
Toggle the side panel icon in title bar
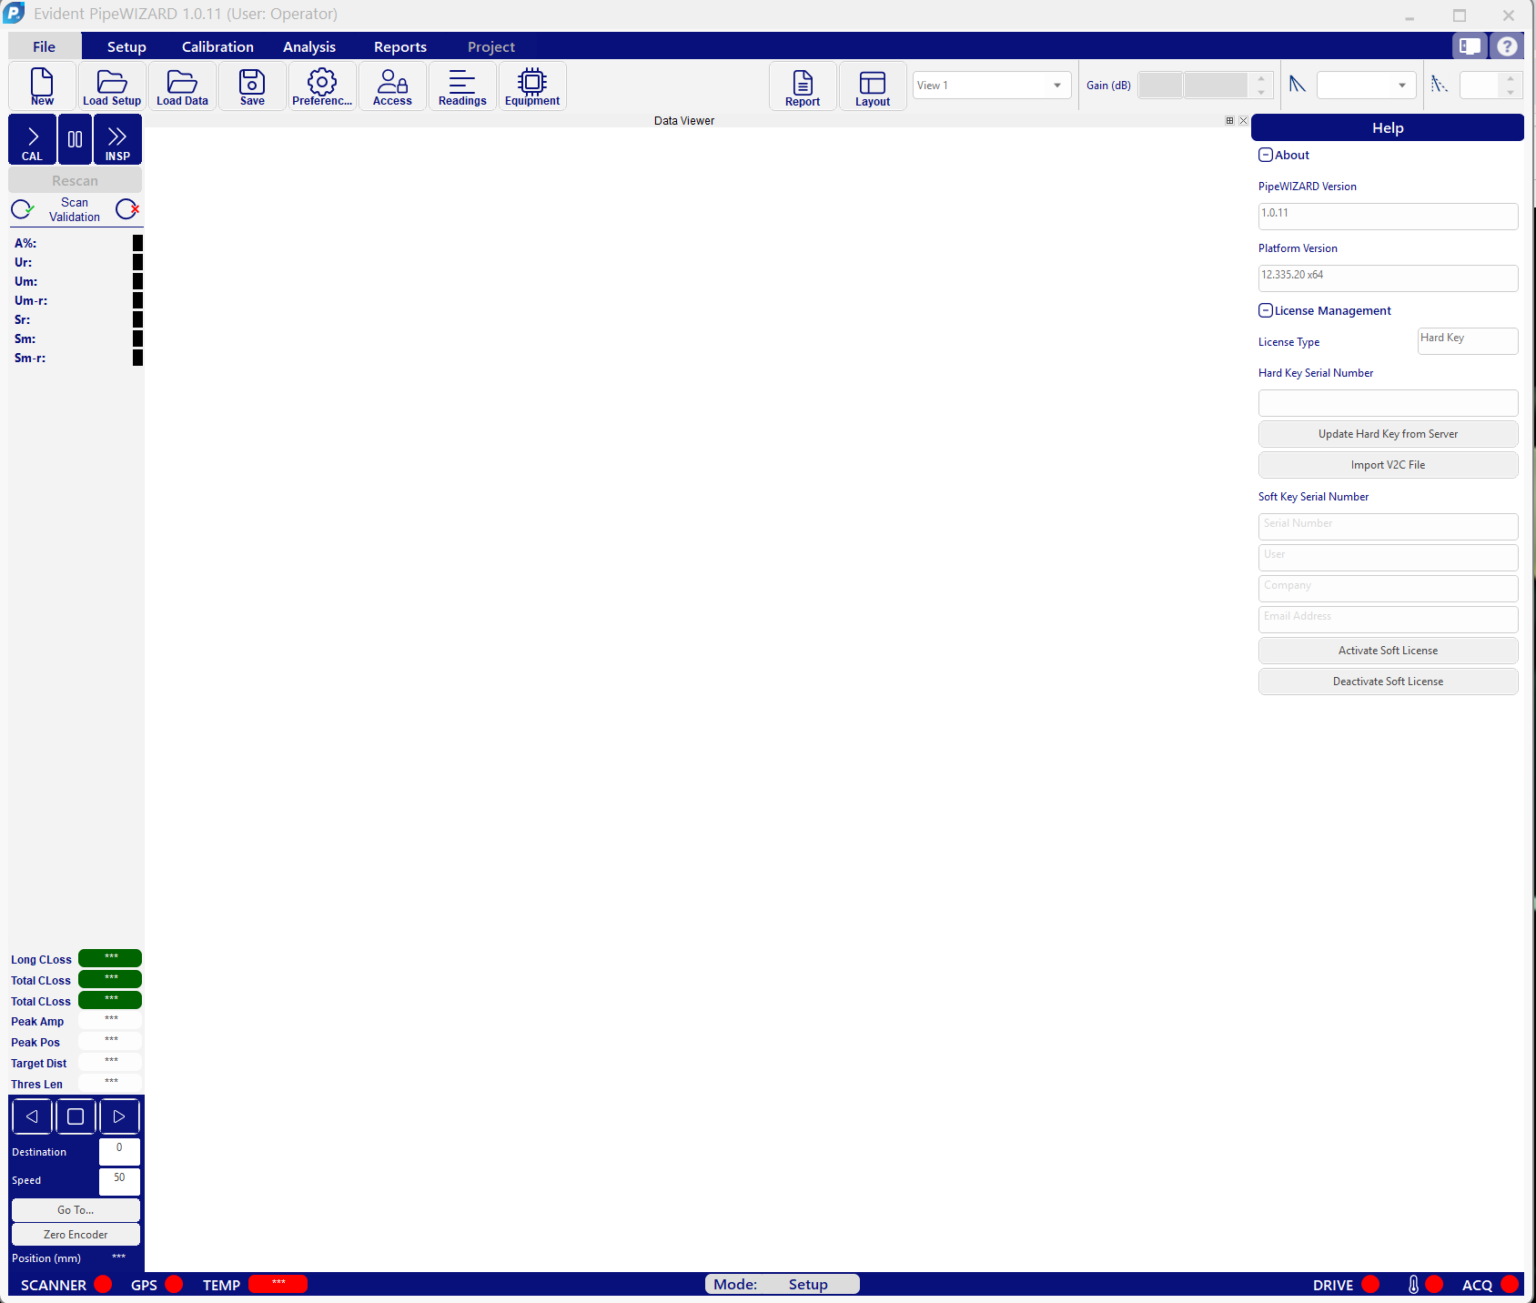pyautogui.click(x=1469, y=46)
